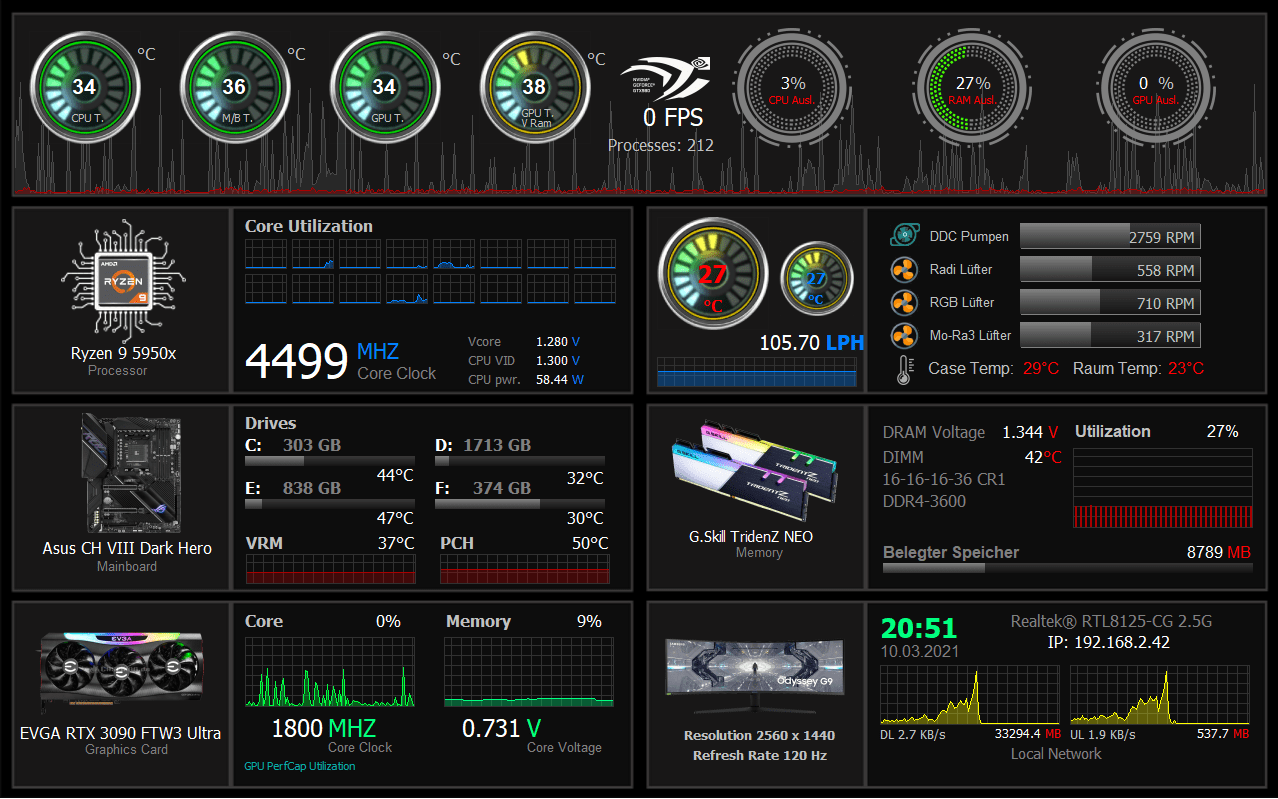Click the small blue 27°C water gauge
The height and width of the screenshot is (799, 1278).
tap(817, 279)
